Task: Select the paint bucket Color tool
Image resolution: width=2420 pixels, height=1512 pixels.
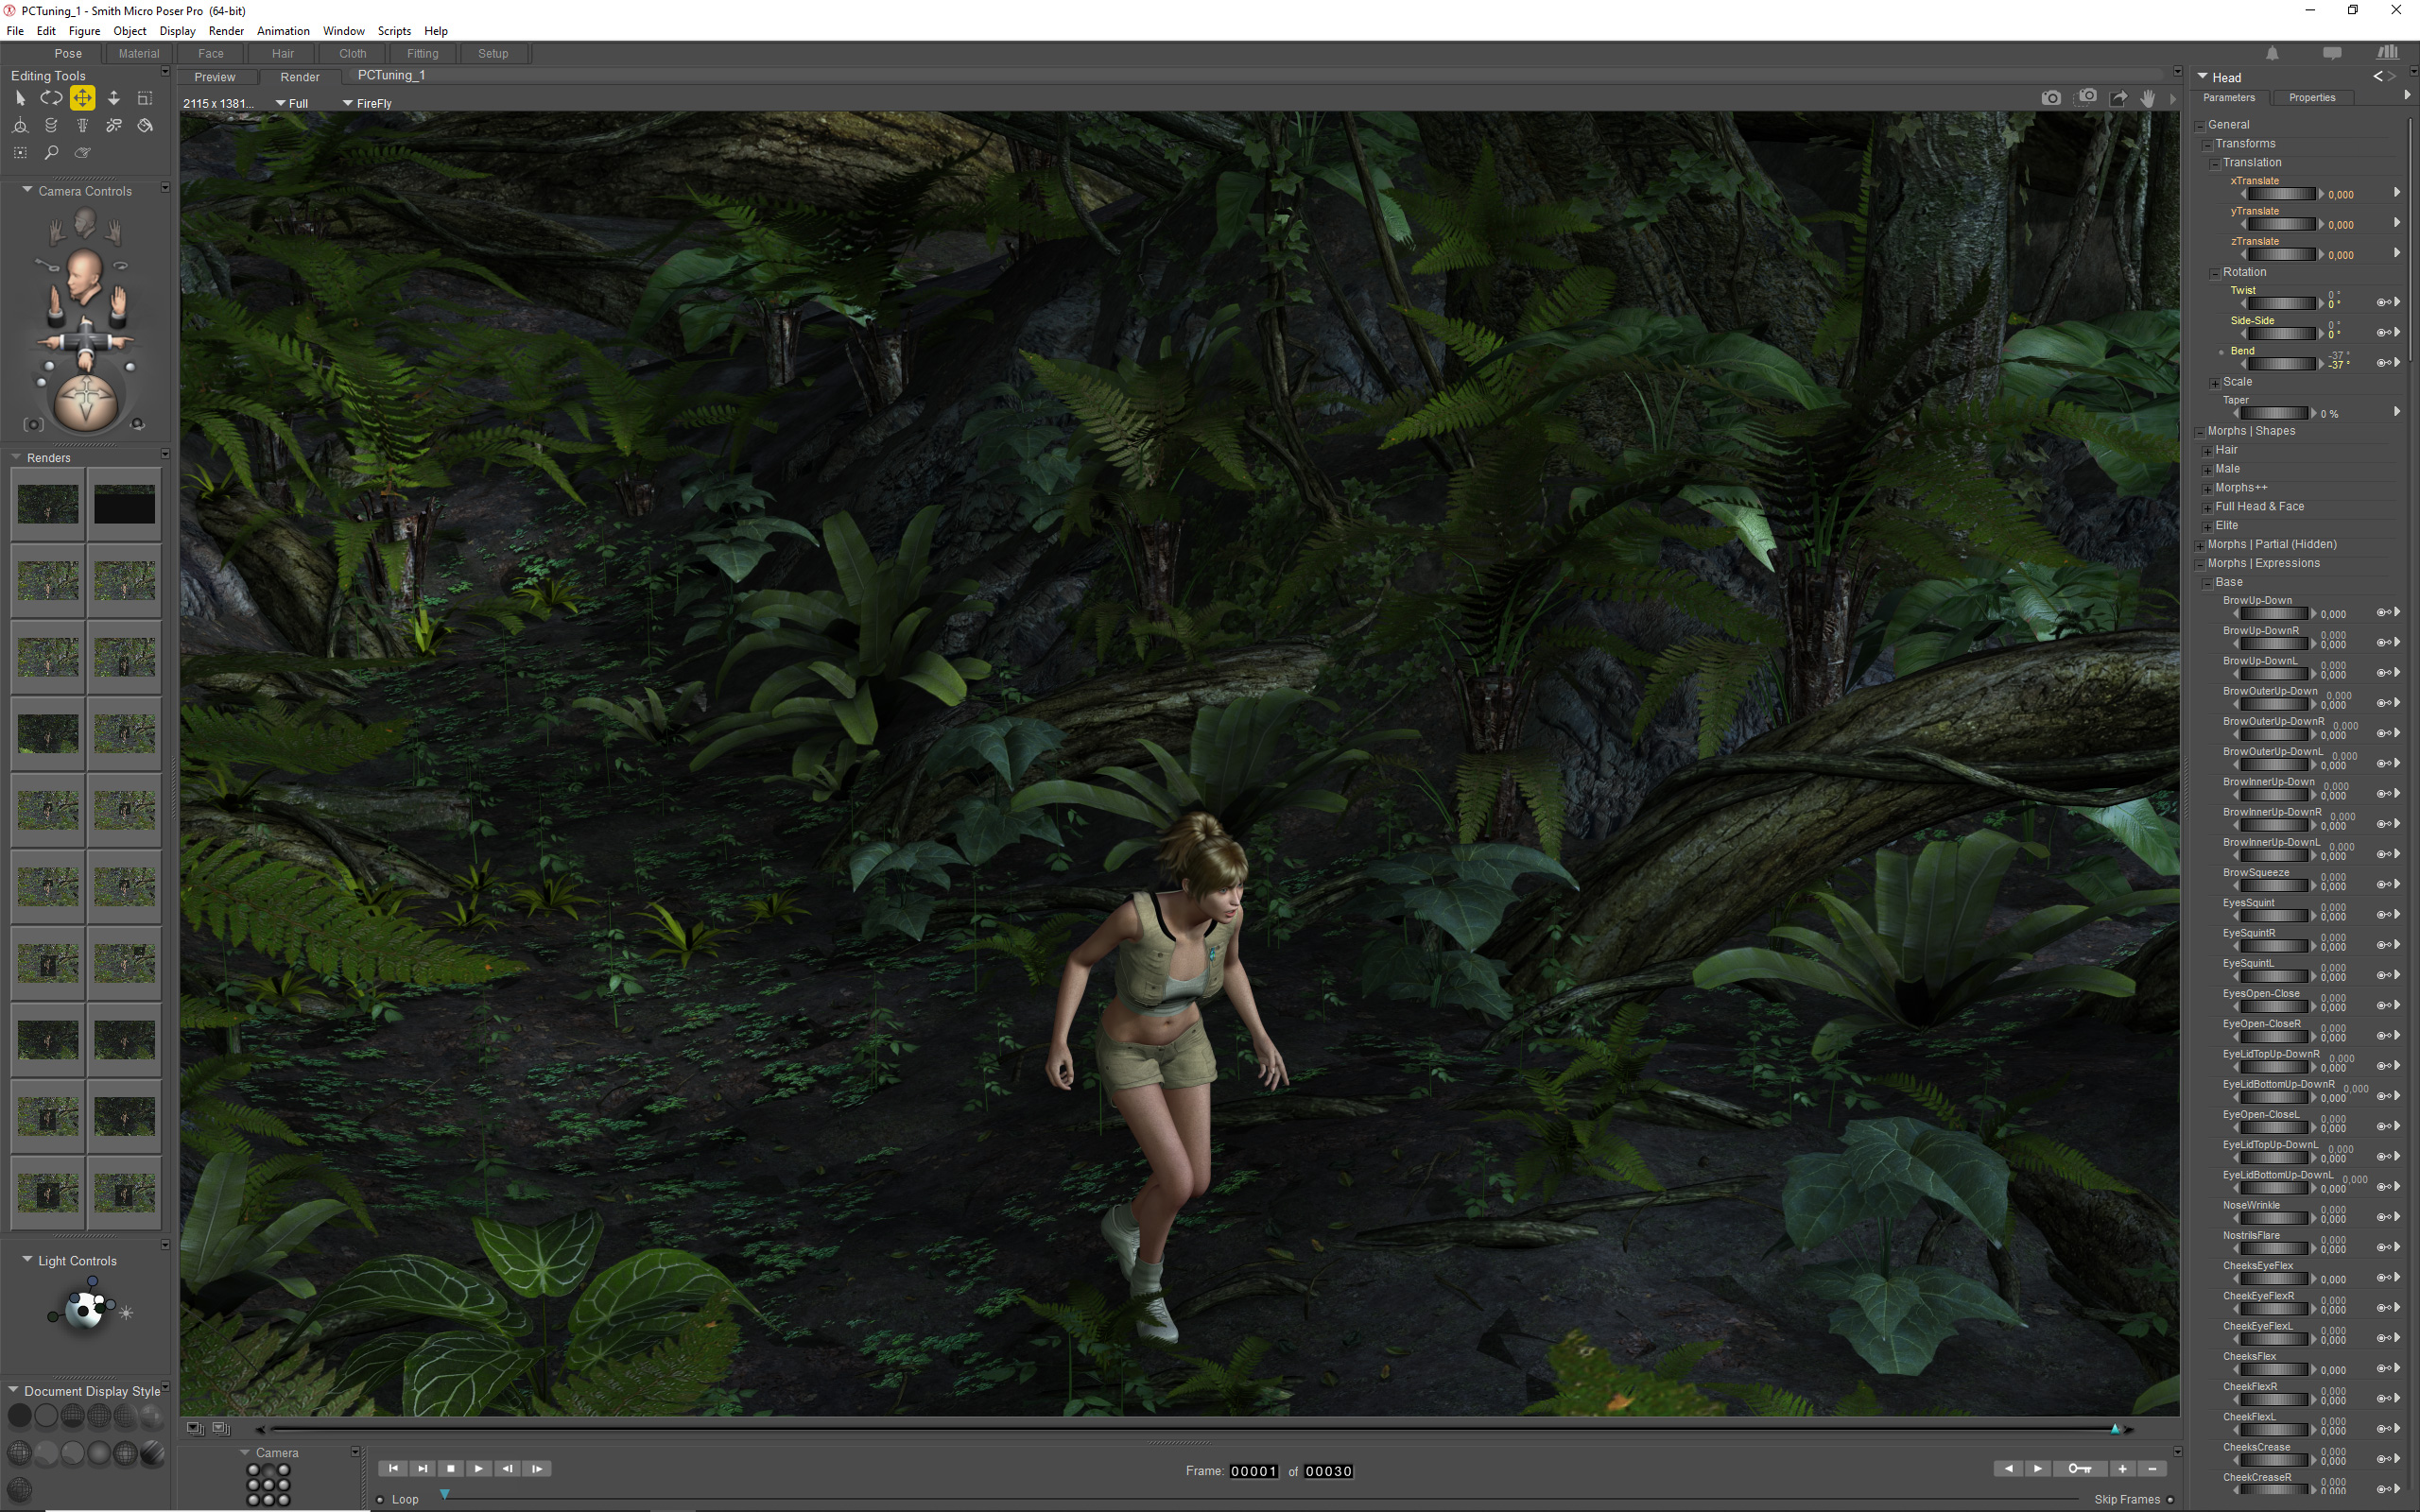Action: [x=145, y=126]
